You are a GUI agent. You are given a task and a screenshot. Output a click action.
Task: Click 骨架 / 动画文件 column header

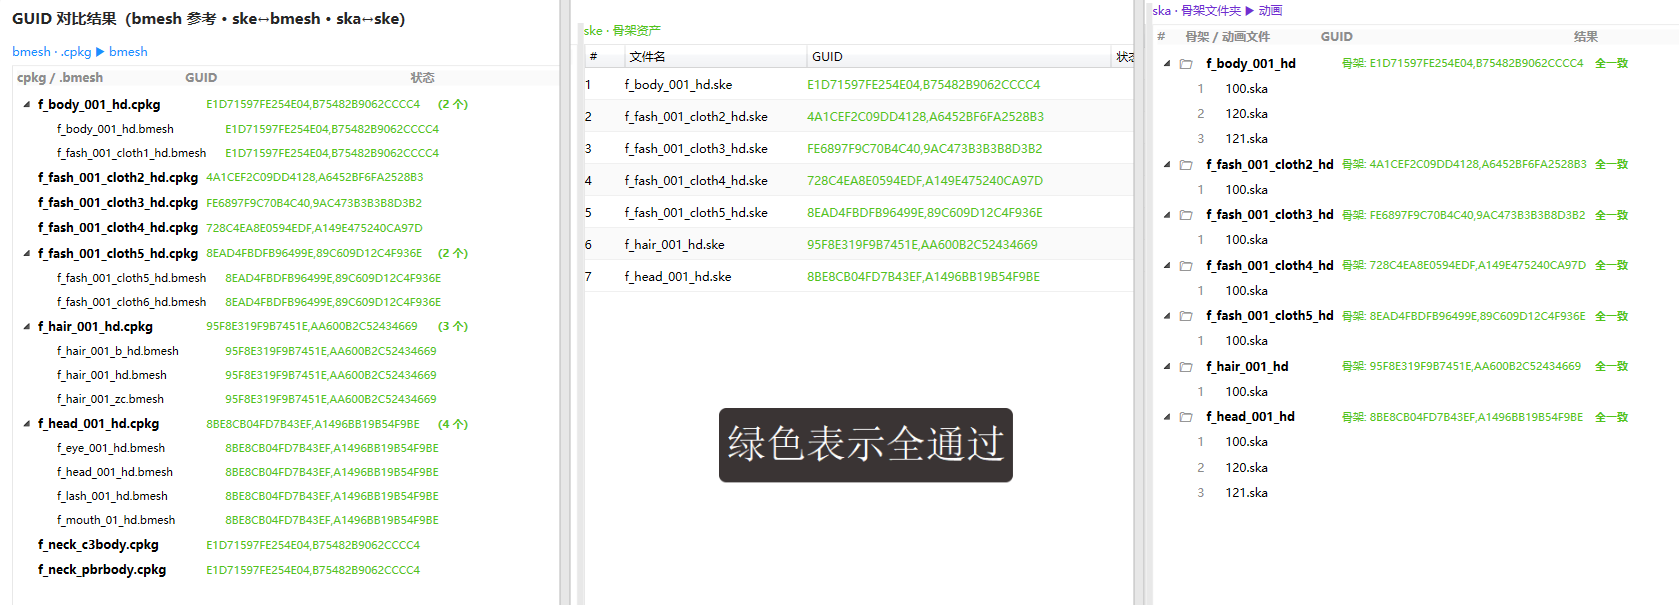click(1227, 37)
